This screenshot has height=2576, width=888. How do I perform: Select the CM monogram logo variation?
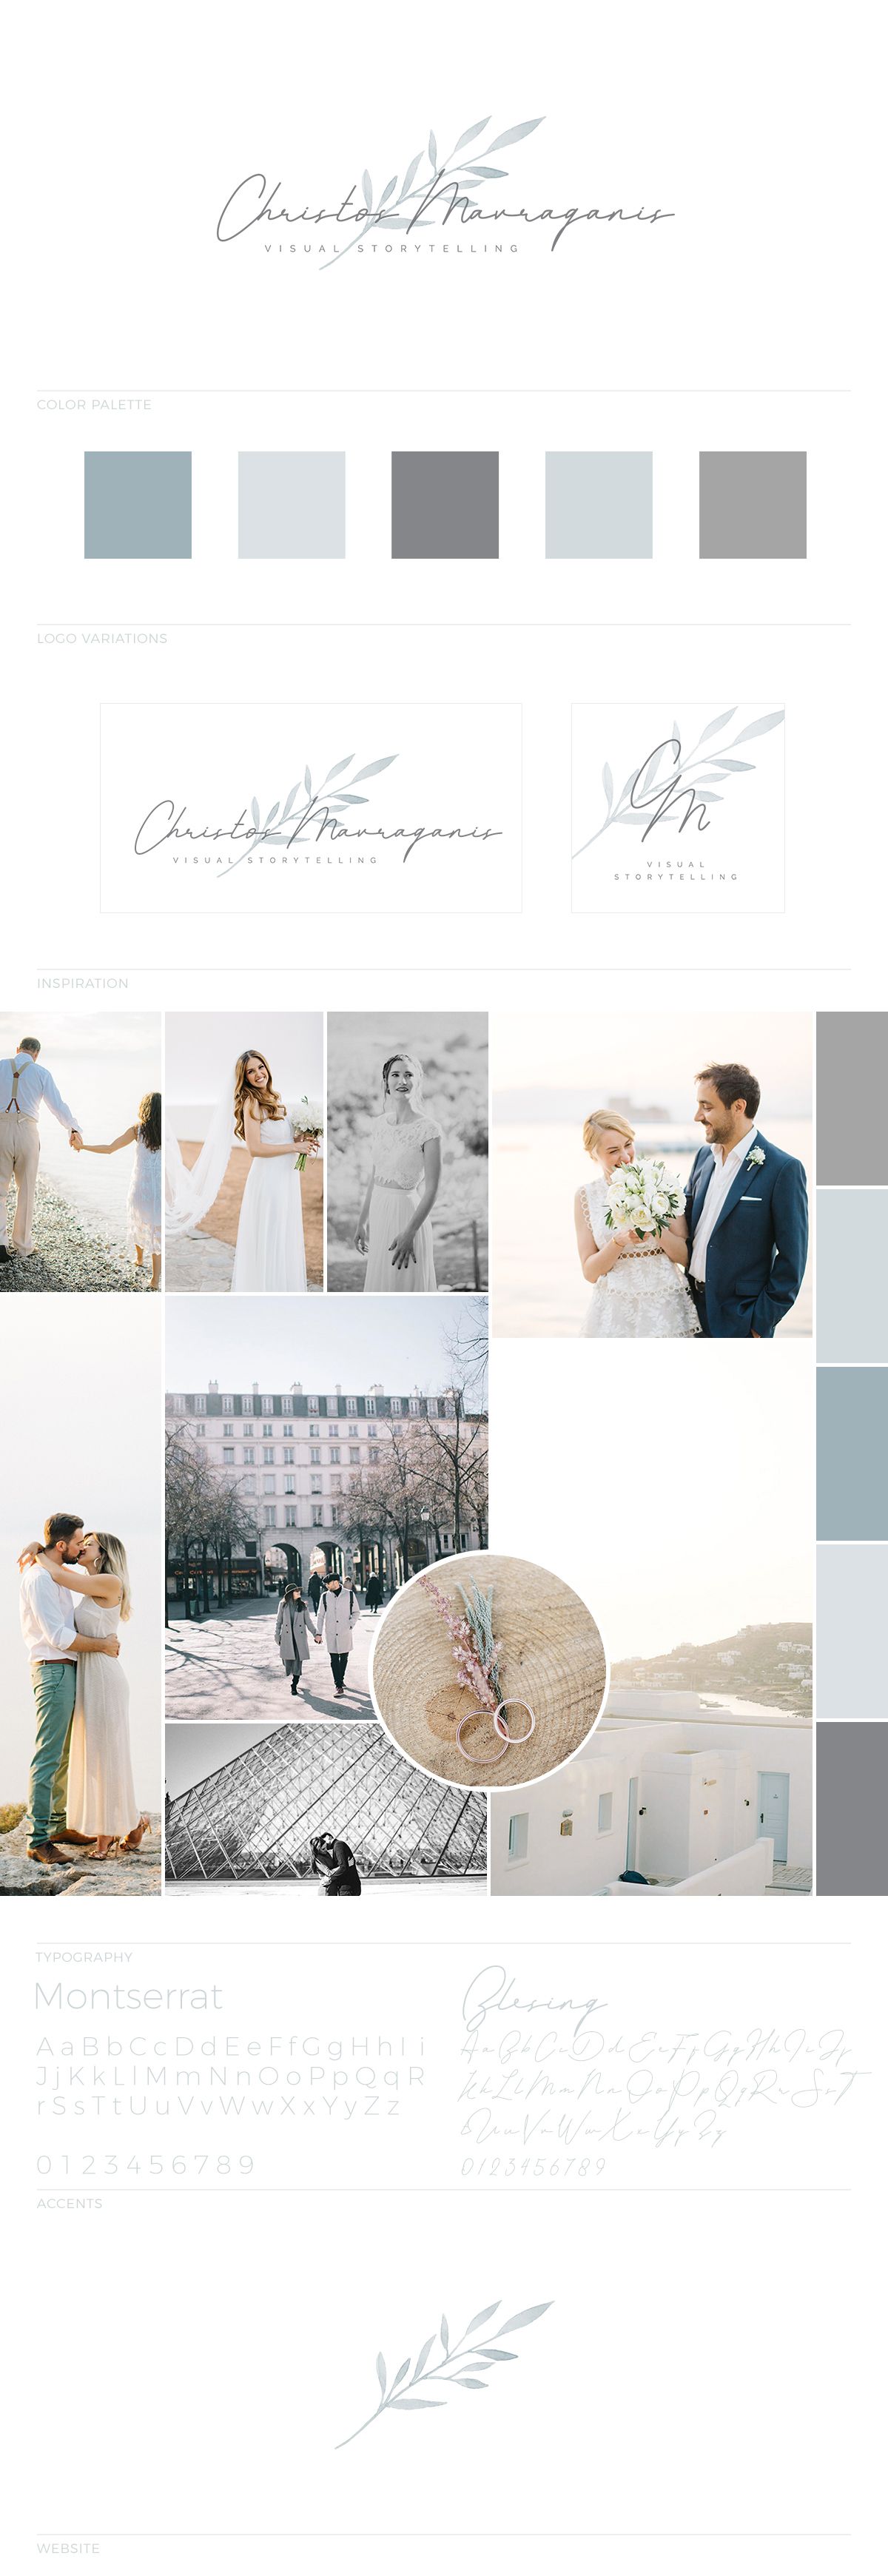(x=677, y=807)
